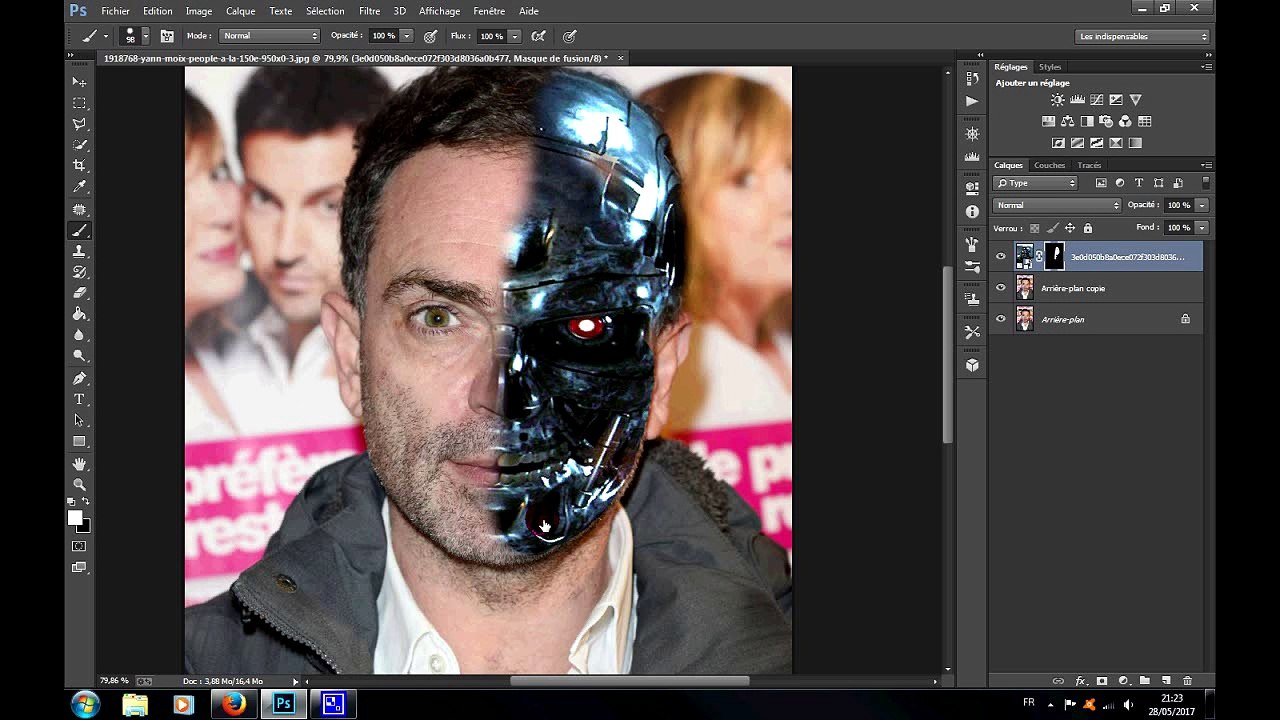Hide the 3e0d050b8a0ece072f303d8036 layer

coord(1001,257)
